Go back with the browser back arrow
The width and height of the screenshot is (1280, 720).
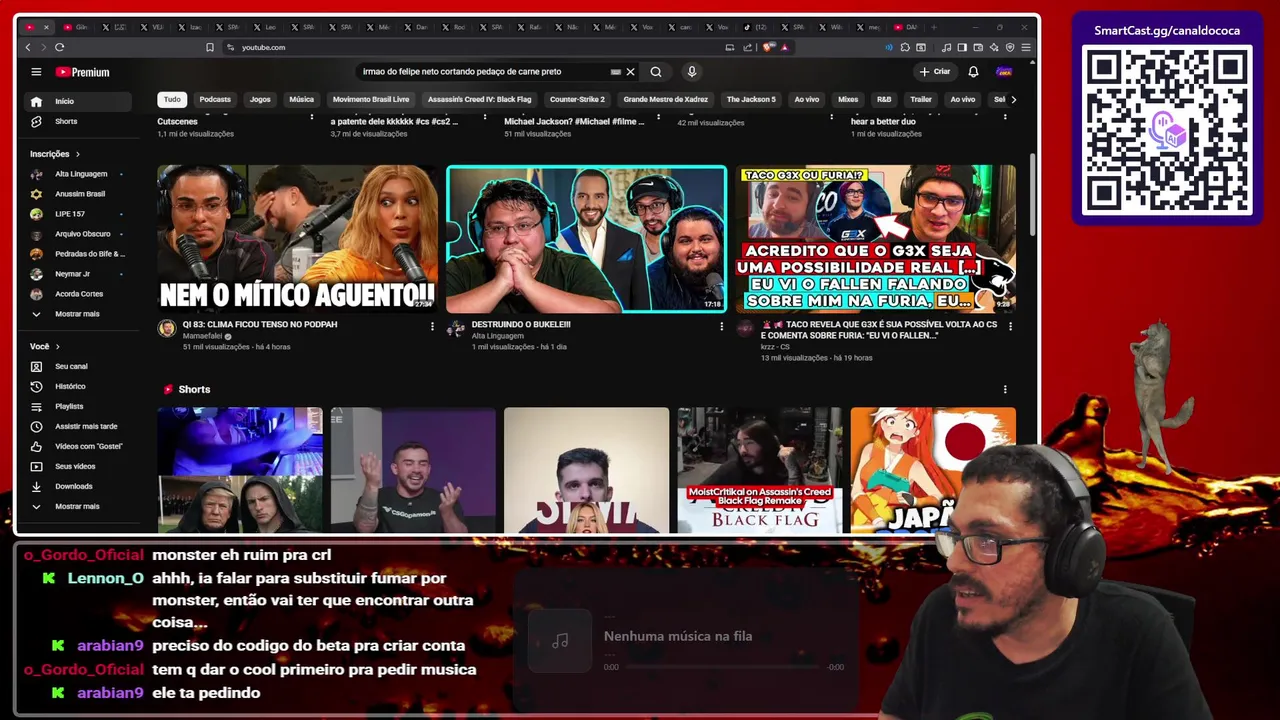[28, 47]
